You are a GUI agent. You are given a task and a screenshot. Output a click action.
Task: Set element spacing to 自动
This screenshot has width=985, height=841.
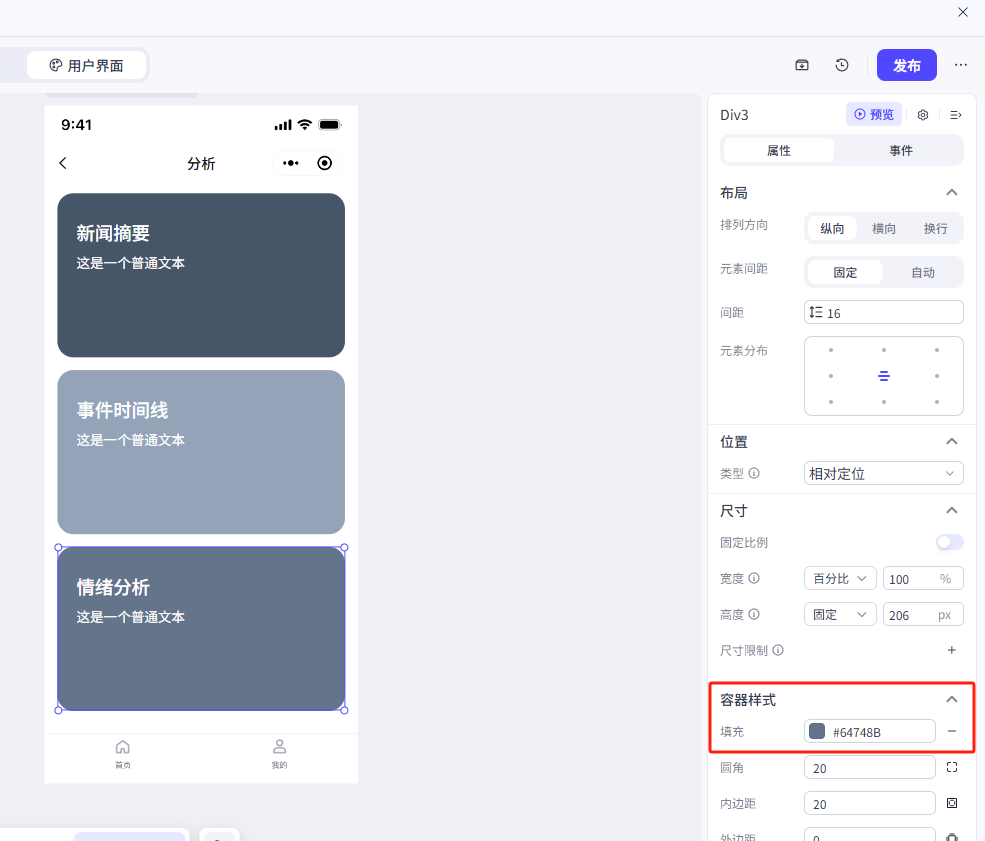[x=922, y=272]
